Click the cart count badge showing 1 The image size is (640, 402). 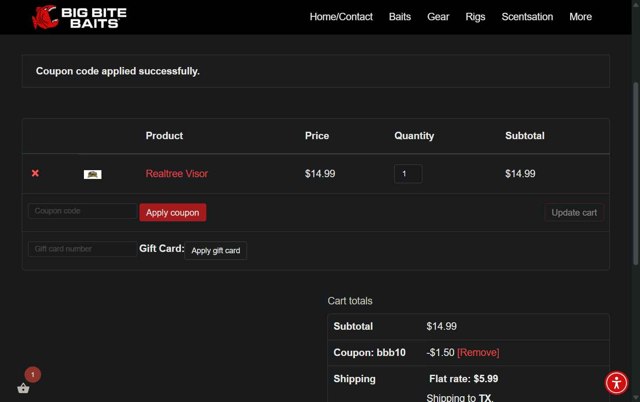(33, 375)
